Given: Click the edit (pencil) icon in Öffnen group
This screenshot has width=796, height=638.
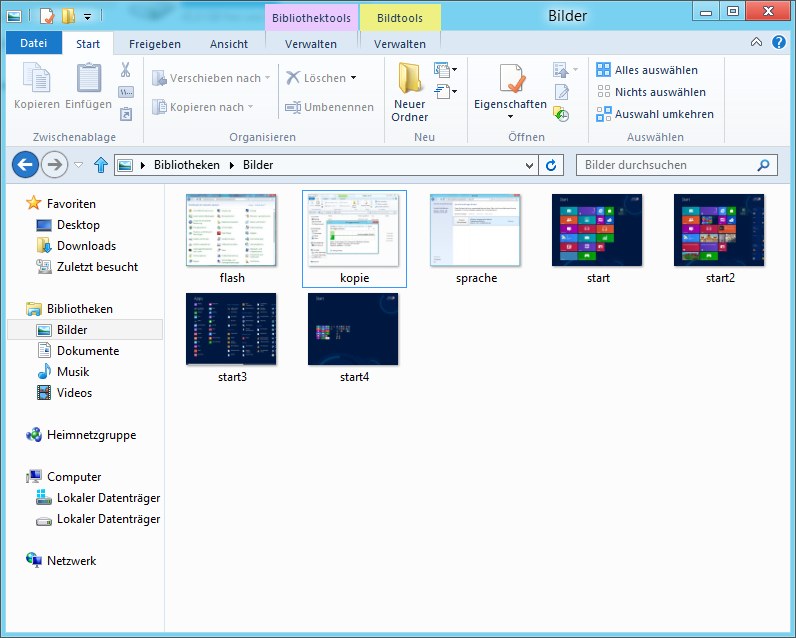Looking at the screenshot, I should coord(561,92).
